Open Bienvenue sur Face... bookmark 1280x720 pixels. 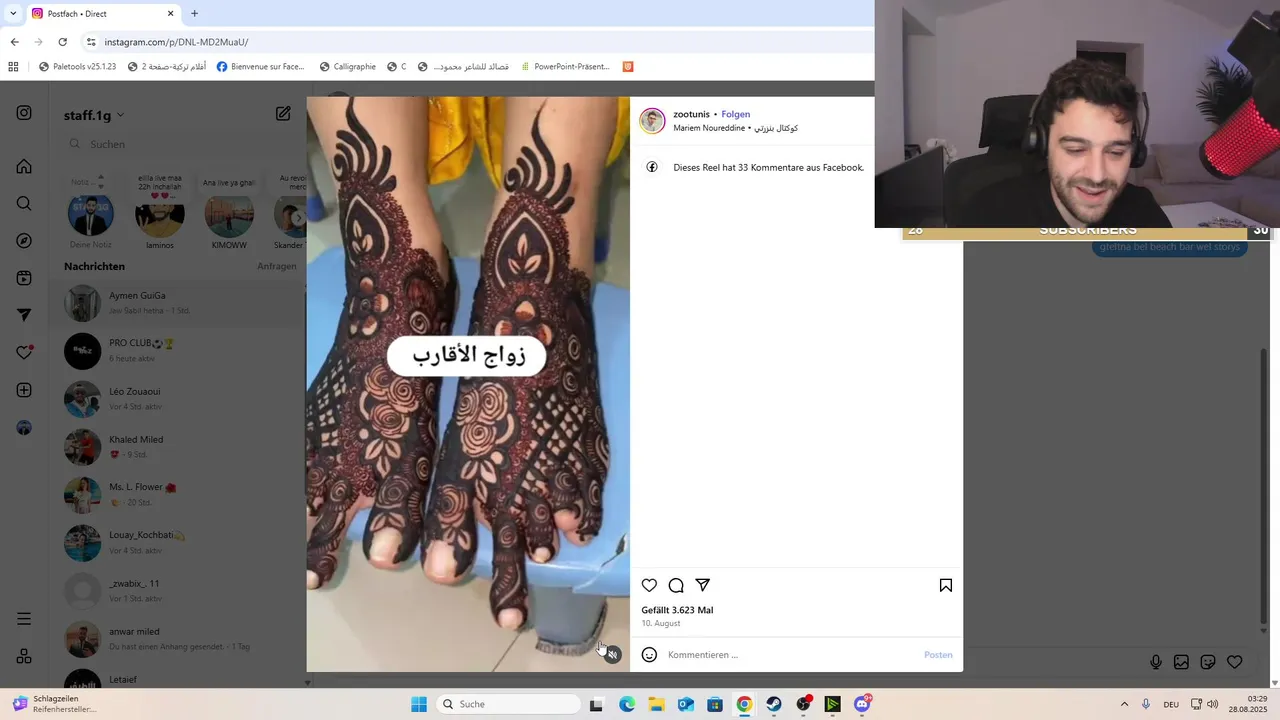pyautogui.click(x=261, y=67)
